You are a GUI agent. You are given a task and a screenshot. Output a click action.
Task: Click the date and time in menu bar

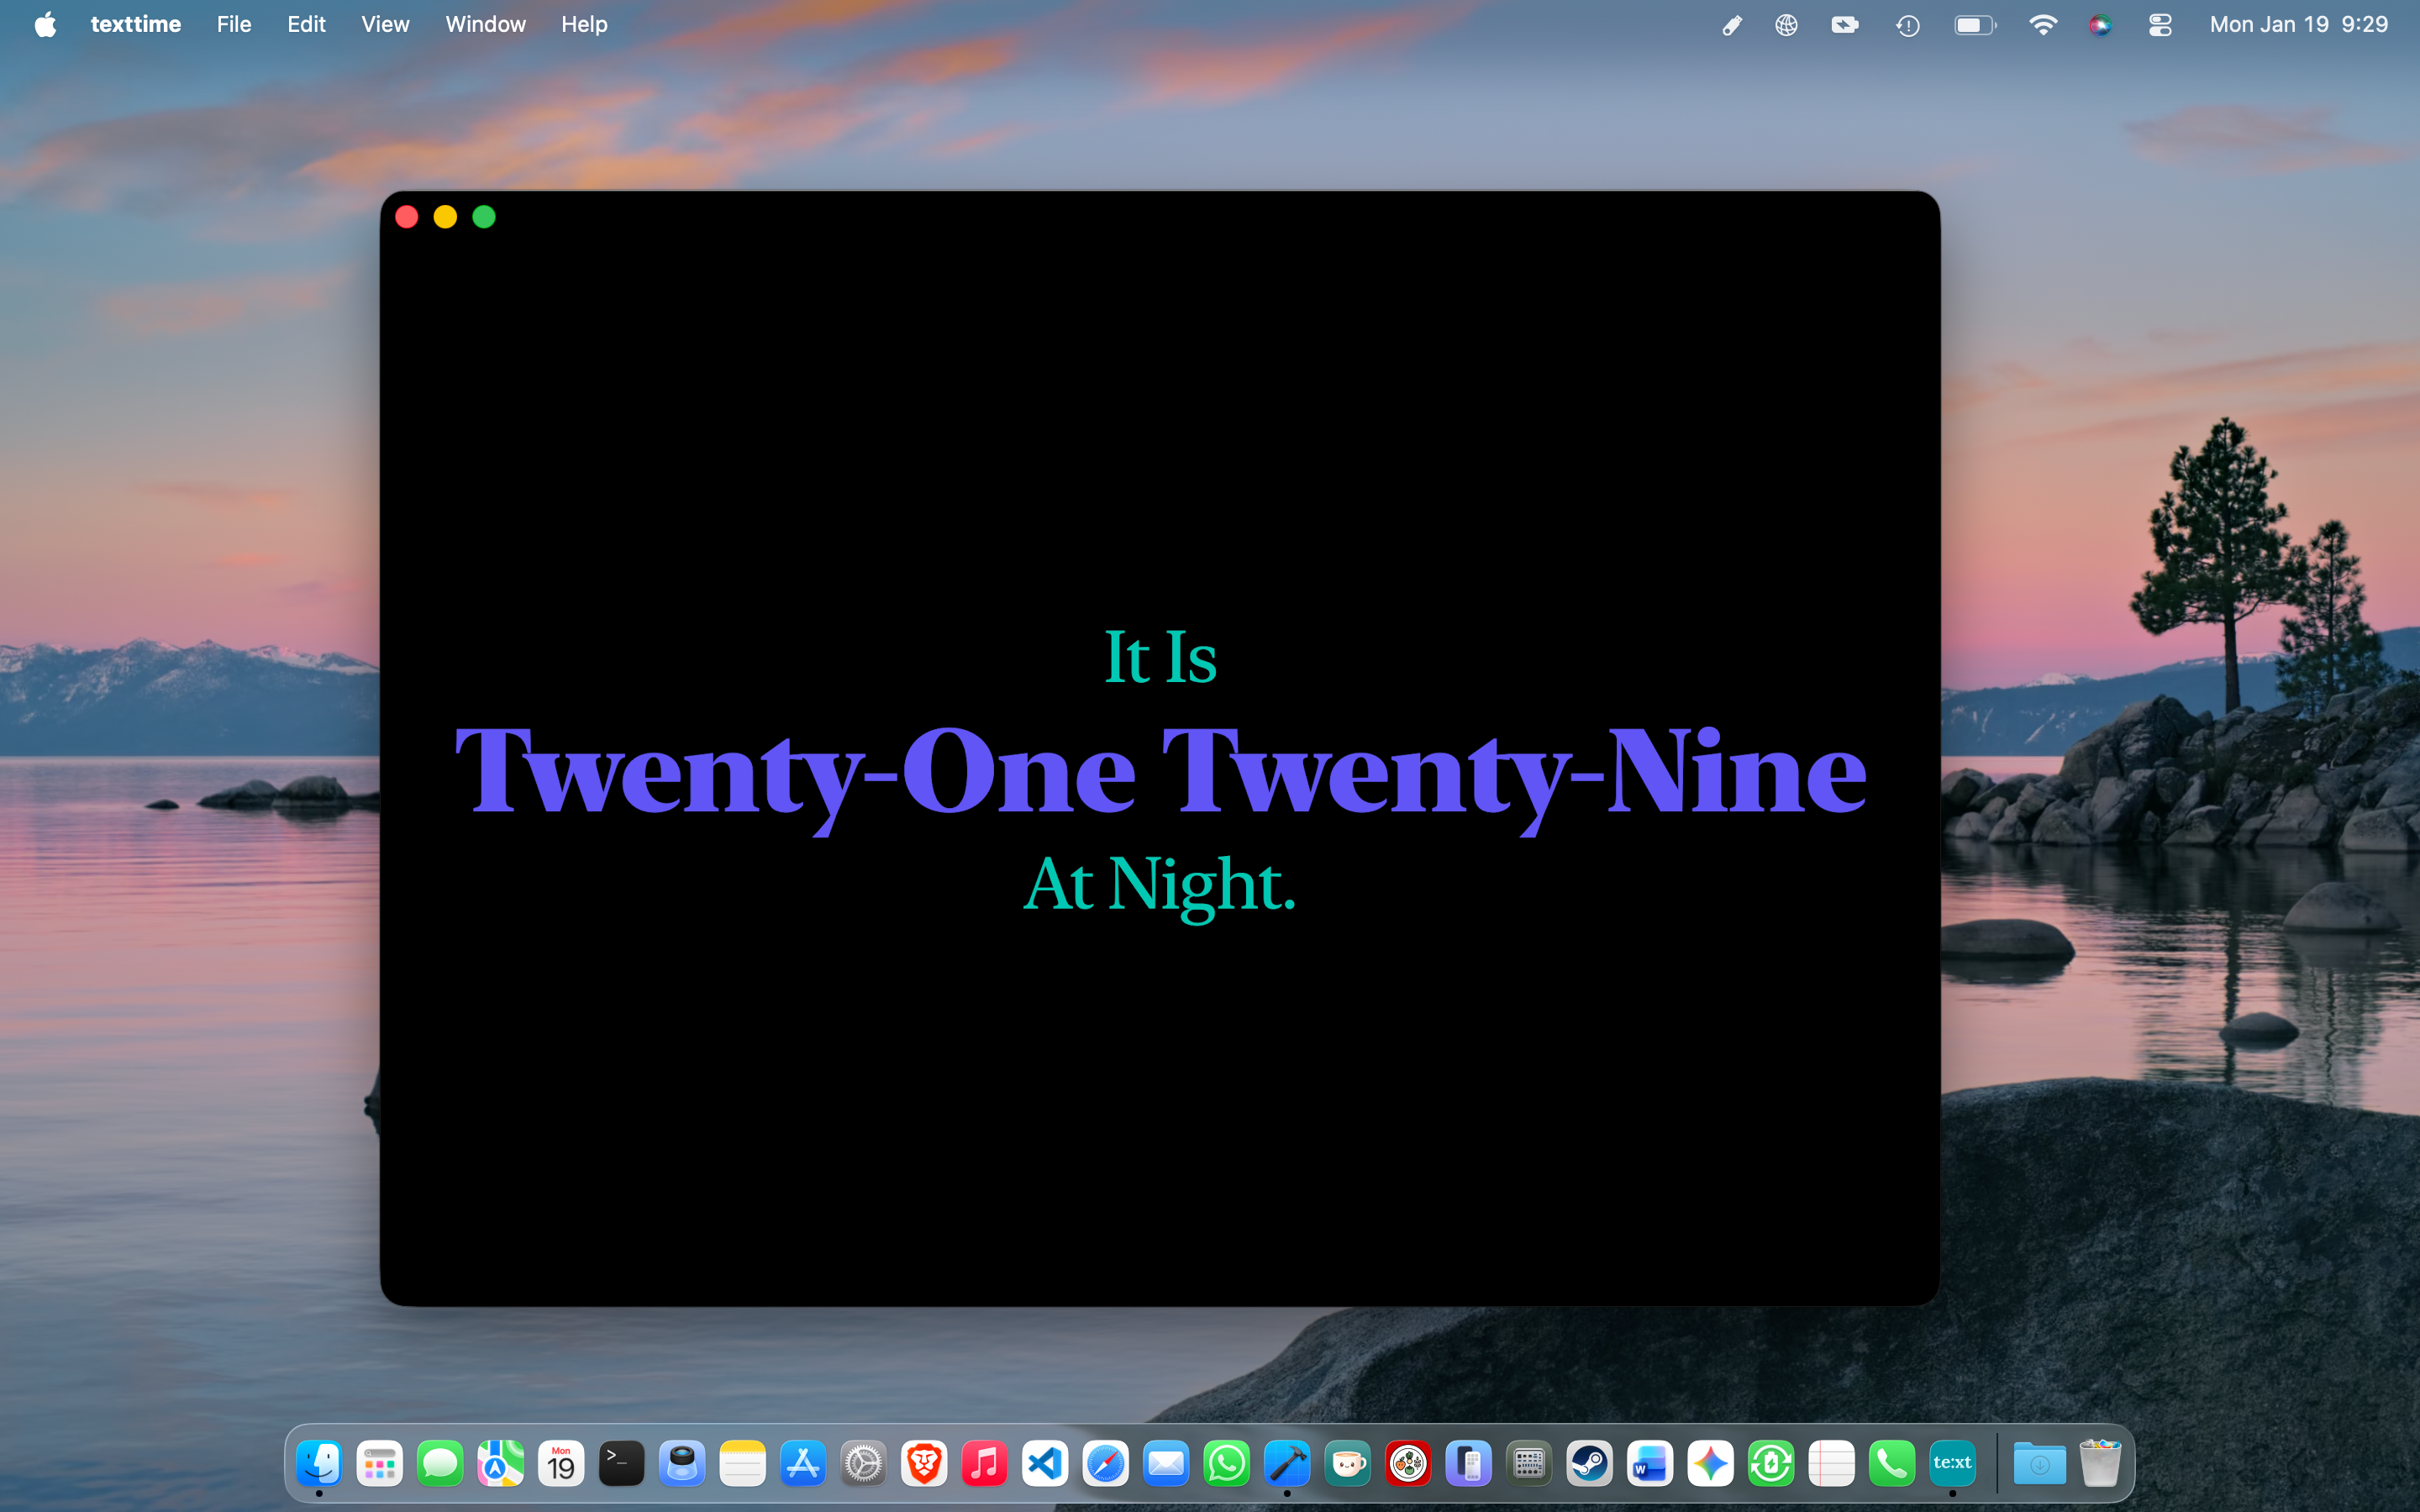(x=2298, y=24)
